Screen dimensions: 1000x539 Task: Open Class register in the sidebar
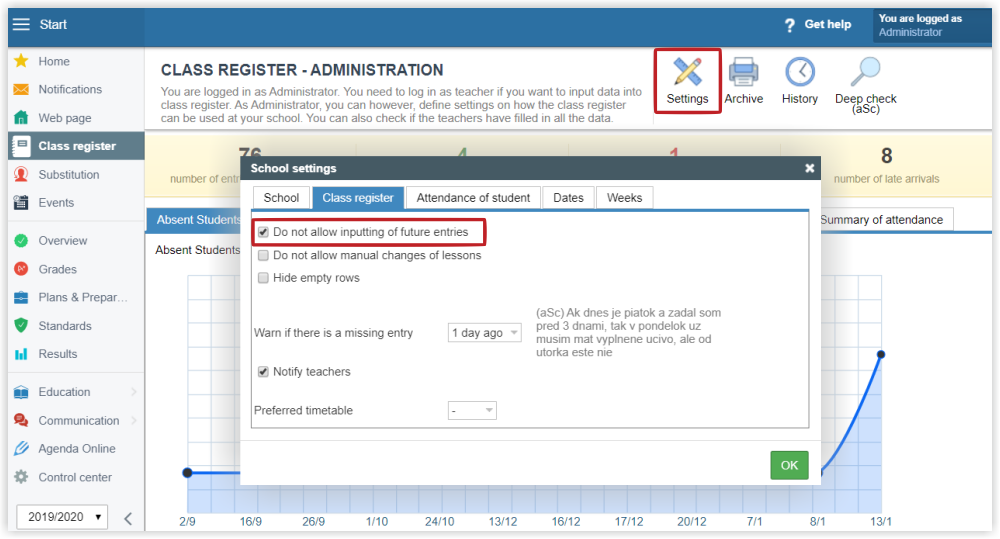(77, 146)
